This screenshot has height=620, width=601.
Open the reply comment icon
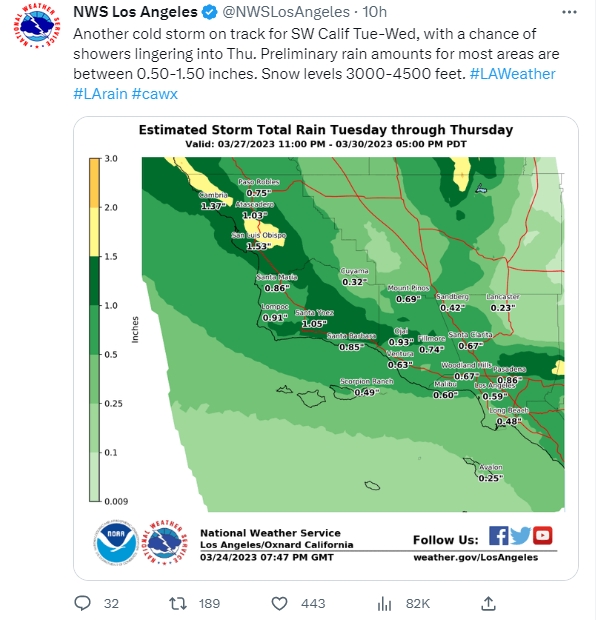(x=84, y=603)
